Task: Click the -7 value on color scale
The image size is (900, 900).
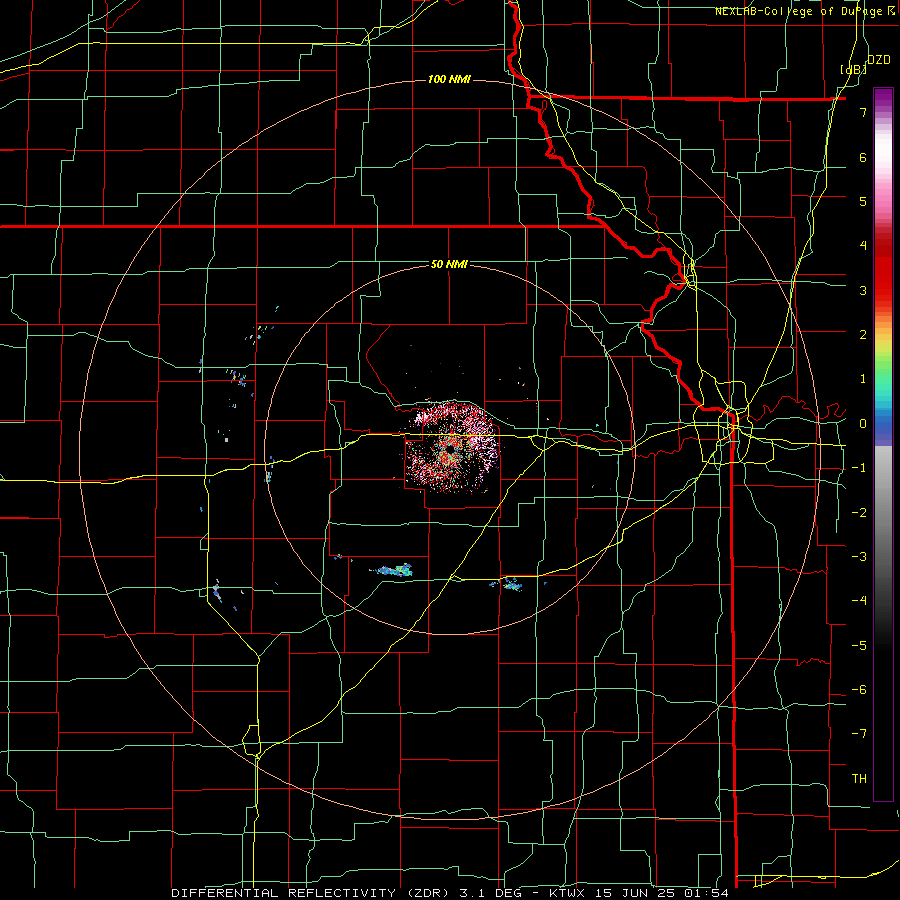Action: tap(859, 734)
